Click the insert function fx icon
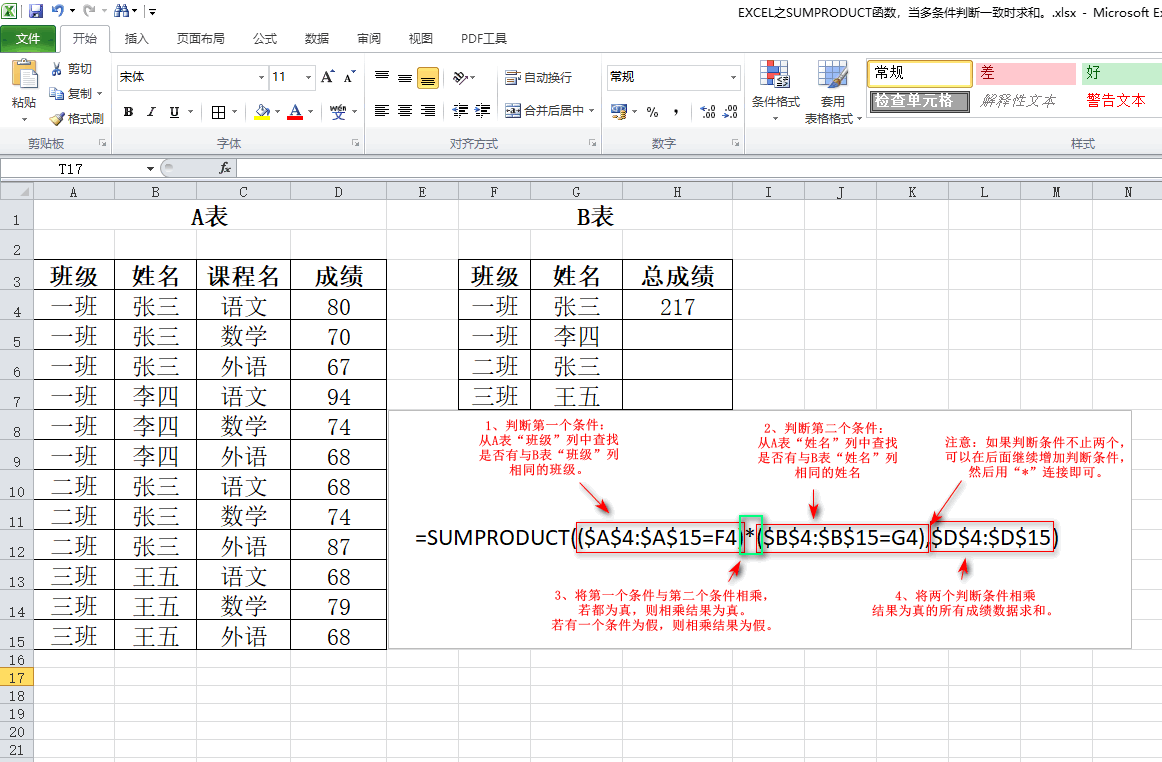Image resolution: width=1162 pixels, height=762 pixels. pos(225,169)
